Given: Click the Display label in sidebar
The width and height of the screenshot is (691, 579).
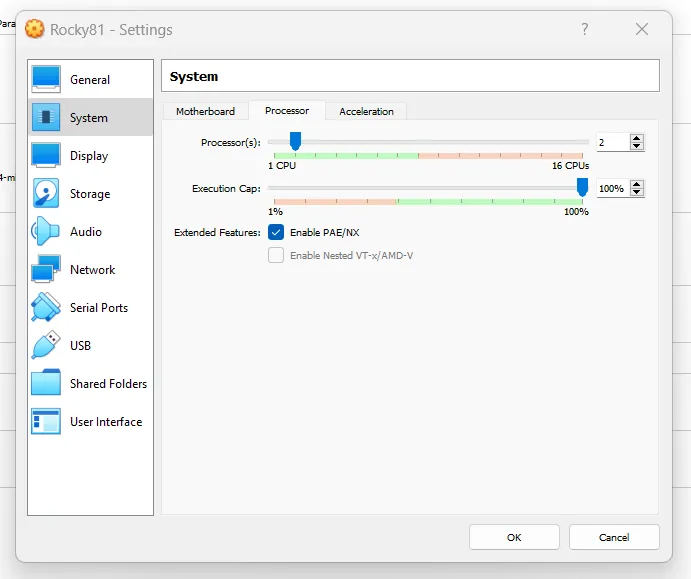Looking at the screenshot, I should 89,156.
